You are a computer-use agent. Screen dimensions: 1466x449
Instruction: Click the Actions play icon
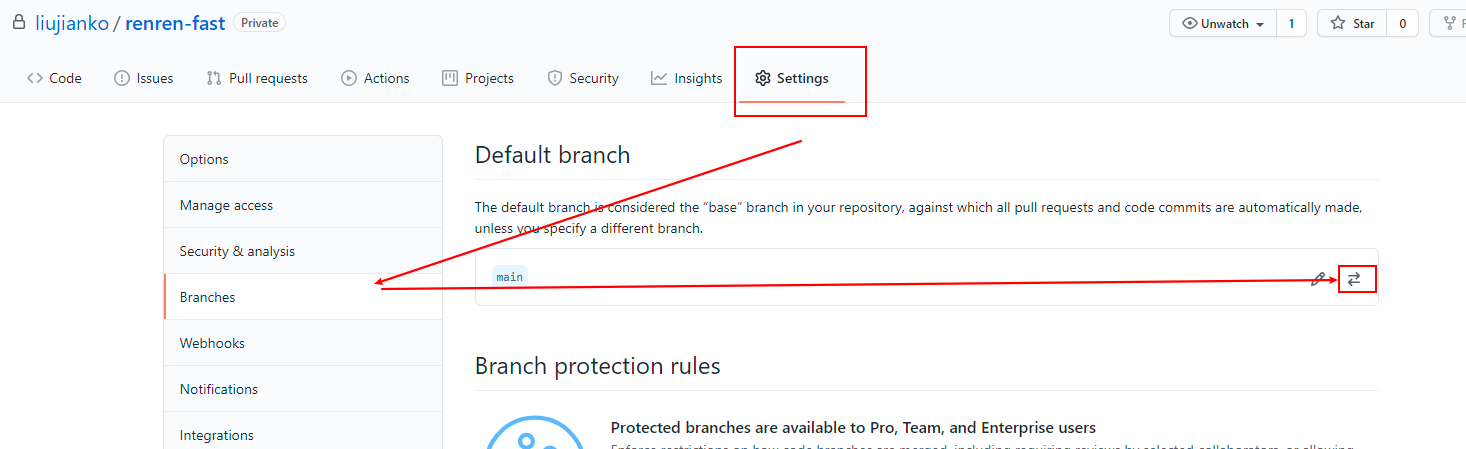(x=349, y=78)
